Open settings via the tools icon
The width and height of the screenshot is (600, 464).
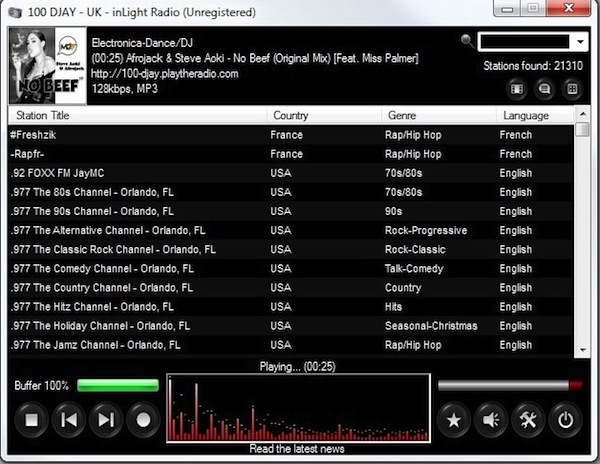pyautogui.click(x=528, y=420)
